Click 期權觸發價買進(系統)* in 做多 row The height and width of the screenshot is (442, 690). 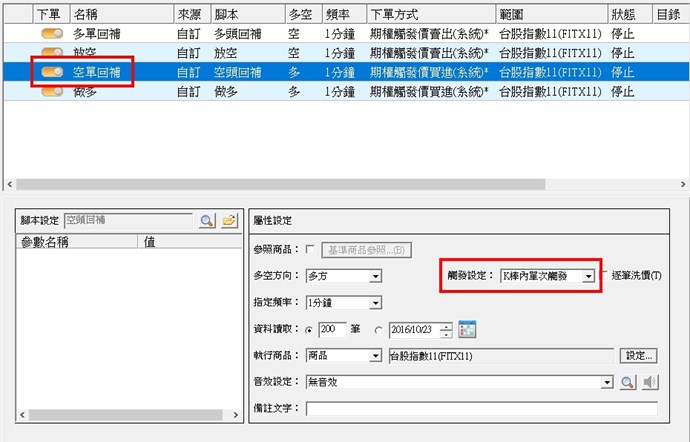(x=429, y=92)
